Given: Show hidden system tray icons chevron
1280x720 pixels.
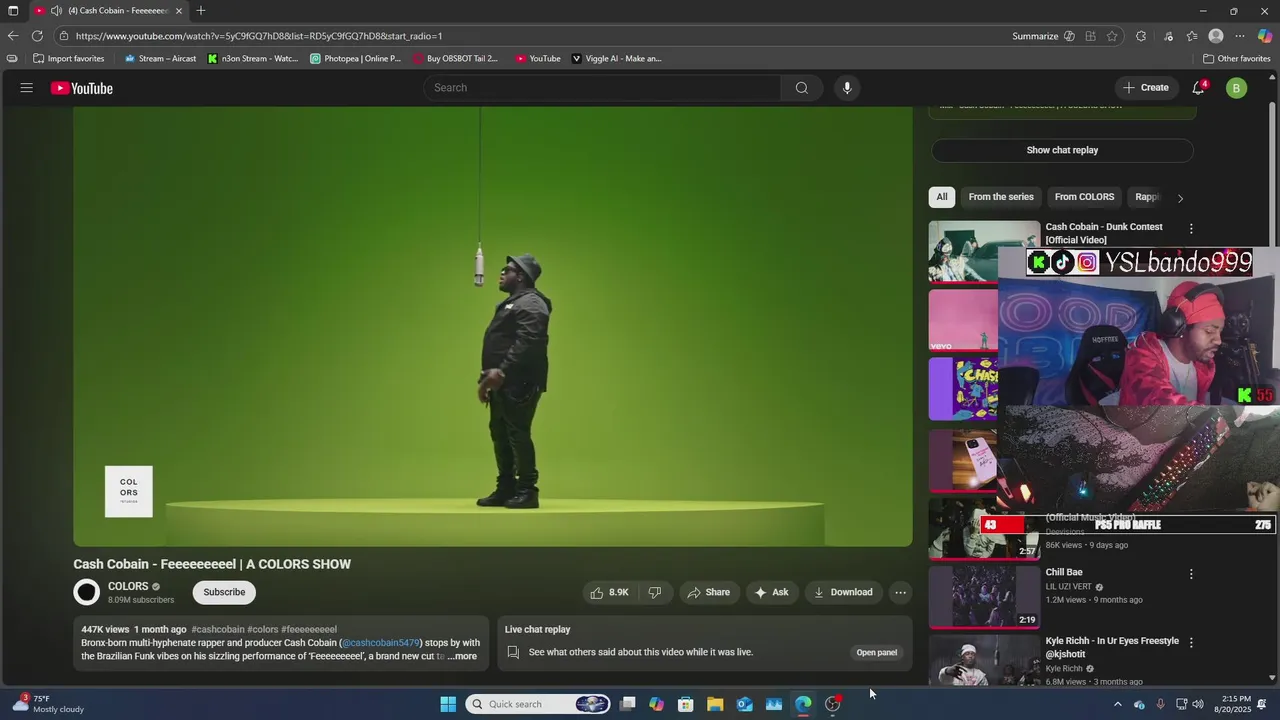Looking at the screenshot, I should (x=1117, y=704).
